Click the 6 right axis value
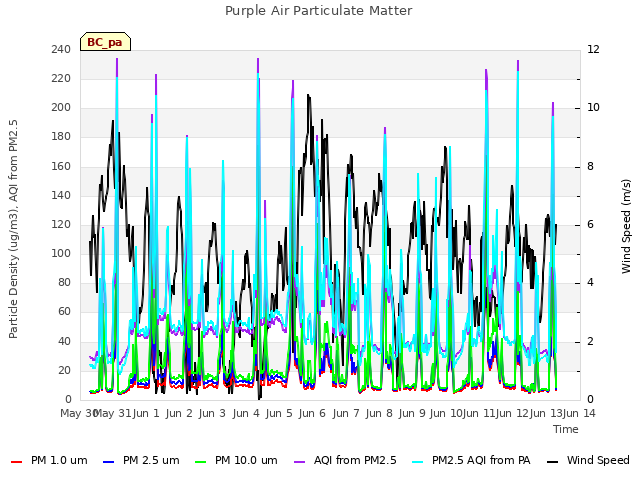This screenshot has height=480, width=640. coord(590,224)
